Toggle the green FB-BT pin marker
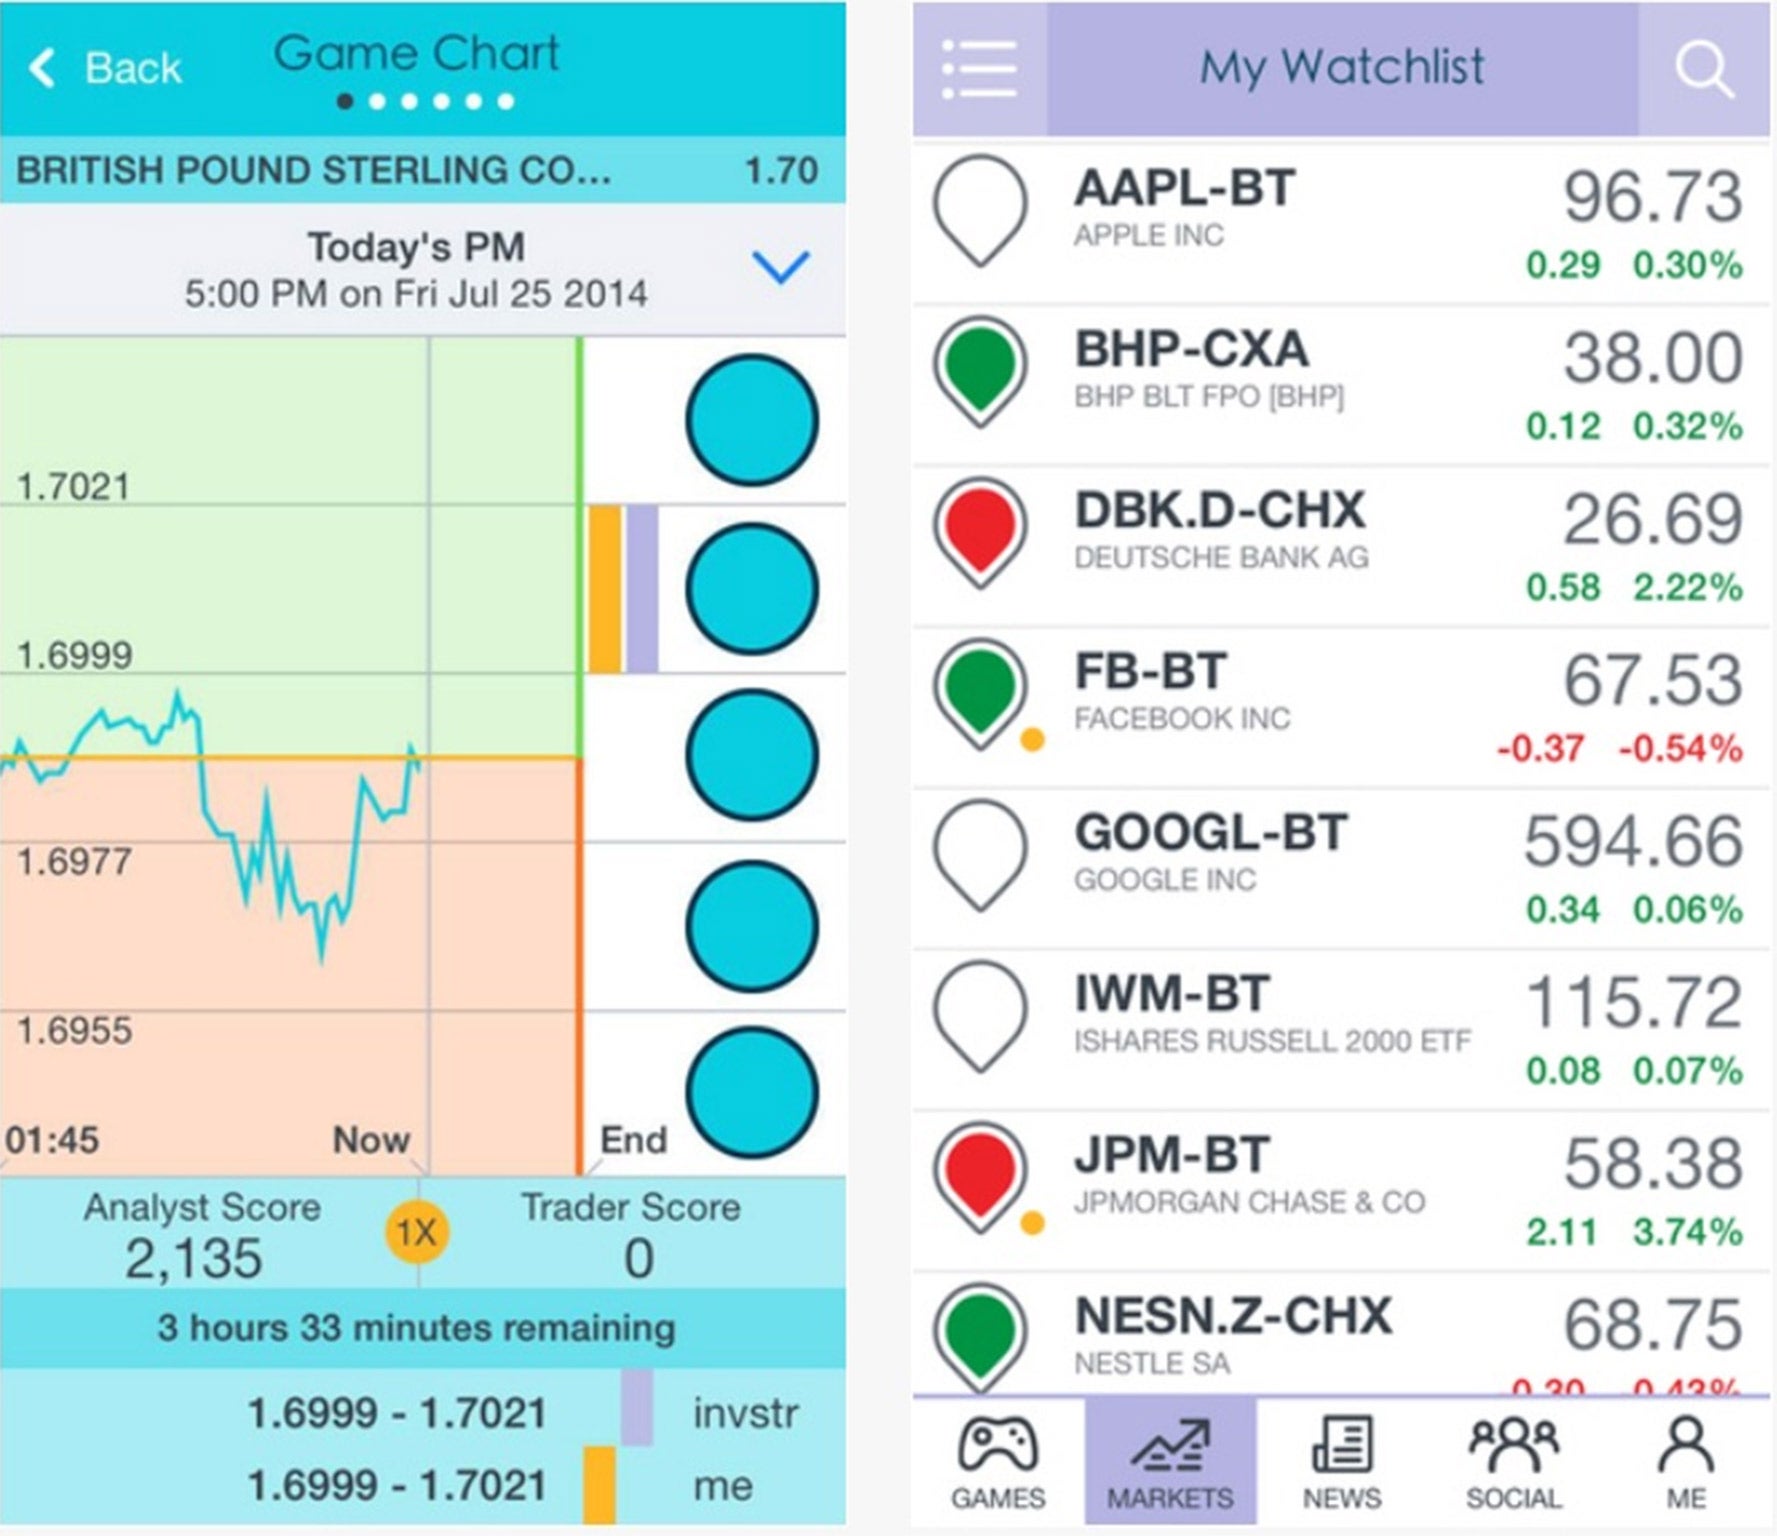Image resolution: width=1777 pixels, height=1536 pixels. click(x=981, y=693)
